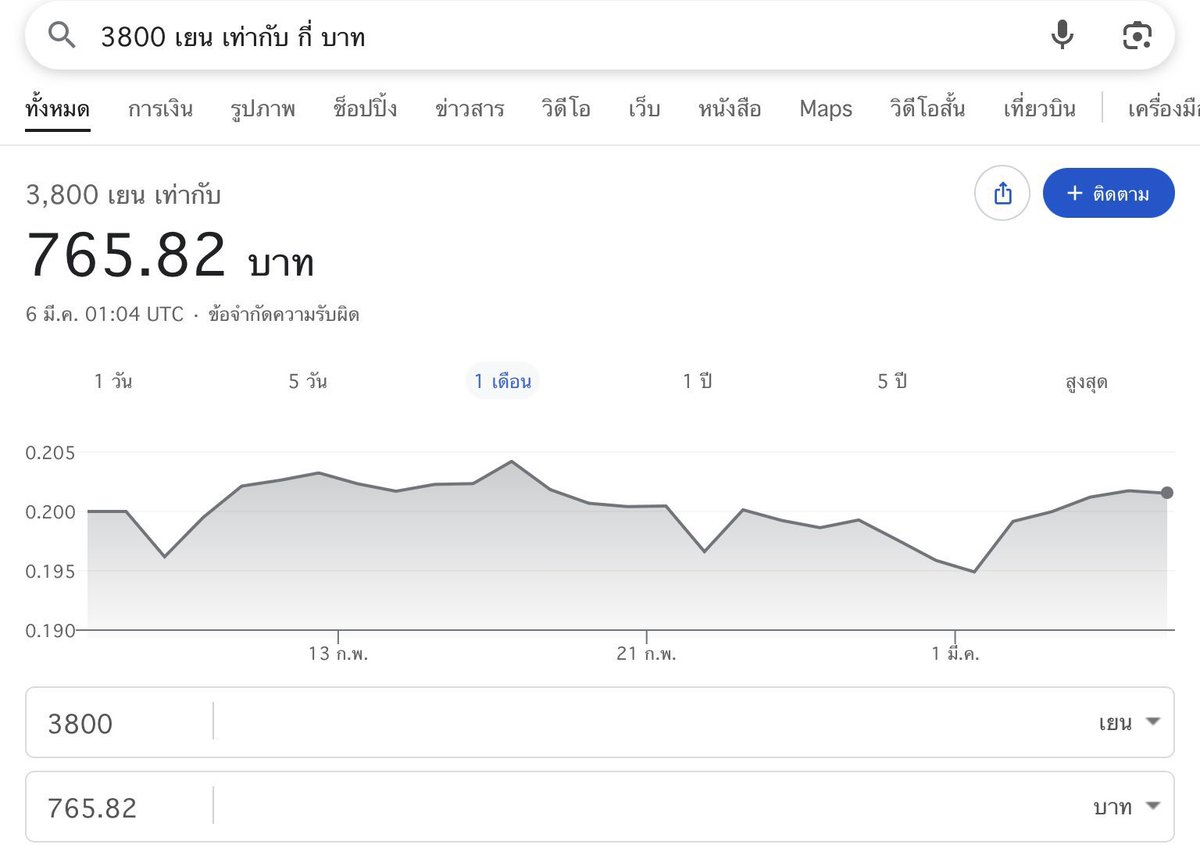
Task: Start voice search with microphone icon
Action: (x=1062, y=36)
